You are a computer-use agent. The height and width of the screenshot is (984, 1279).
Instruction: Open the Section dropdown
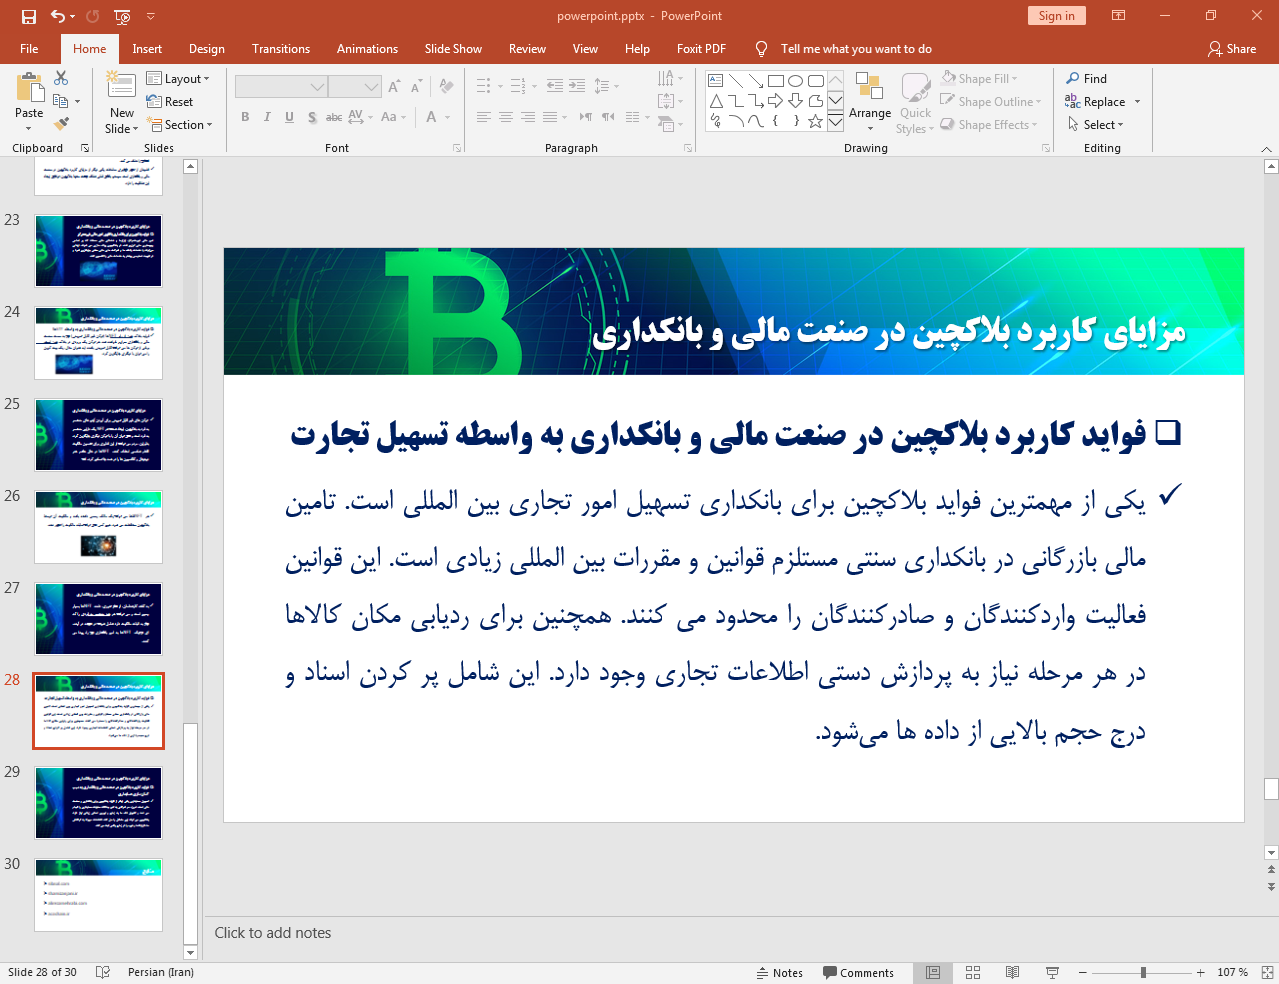180,125
